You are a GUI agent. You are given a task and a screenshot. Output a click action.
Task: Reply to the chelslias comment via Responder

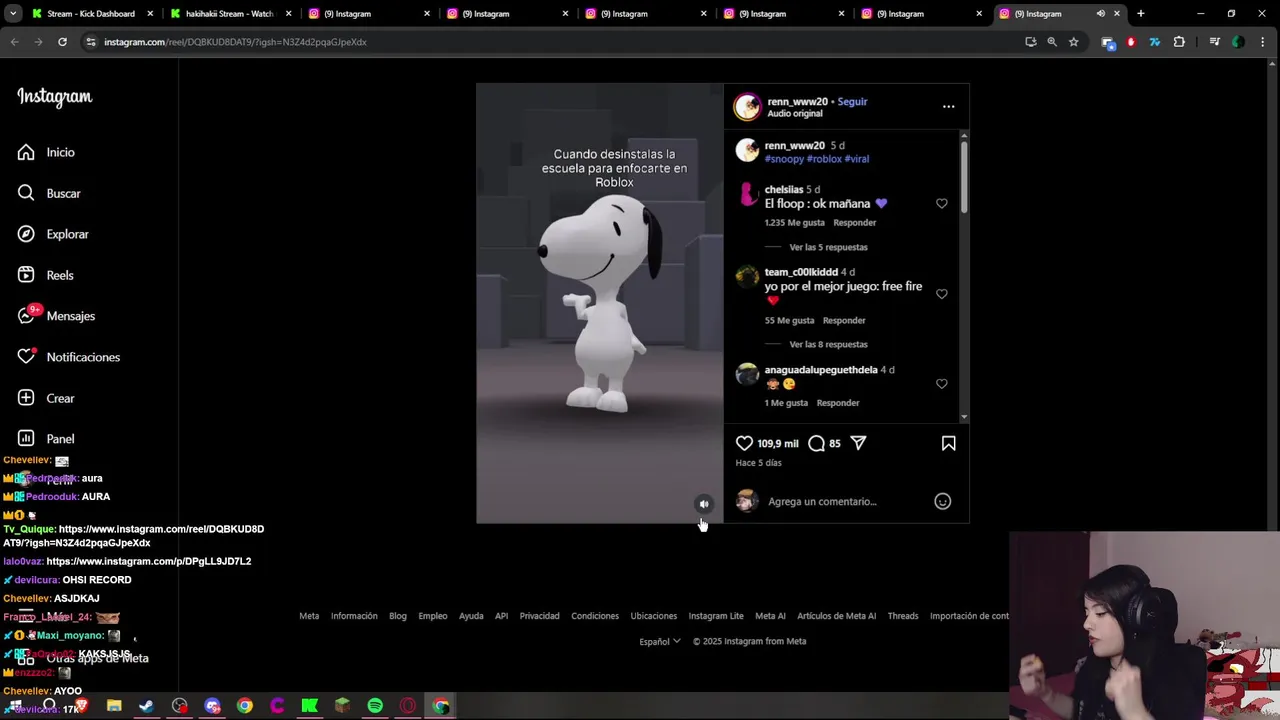point(854,223)
